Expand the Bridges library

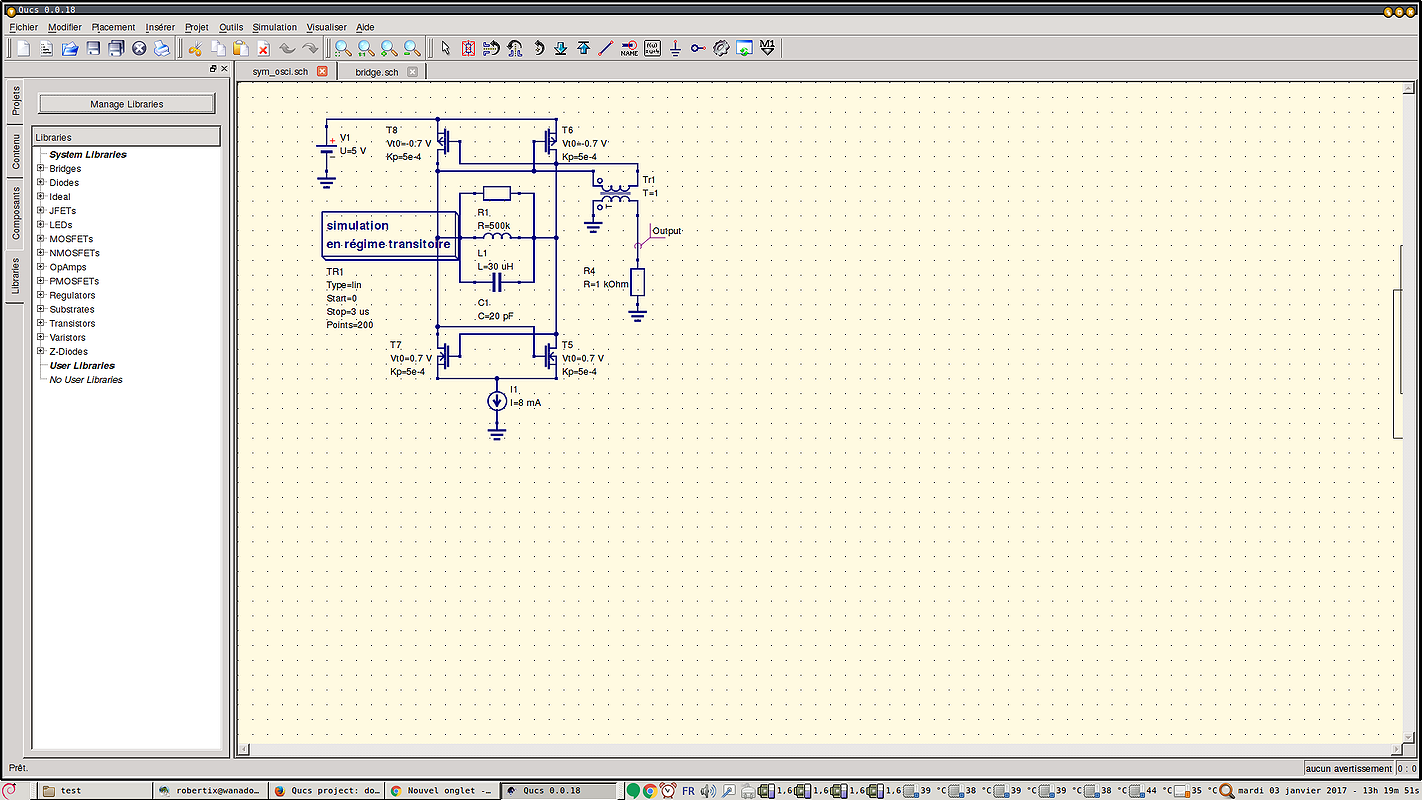click(41, 169)
